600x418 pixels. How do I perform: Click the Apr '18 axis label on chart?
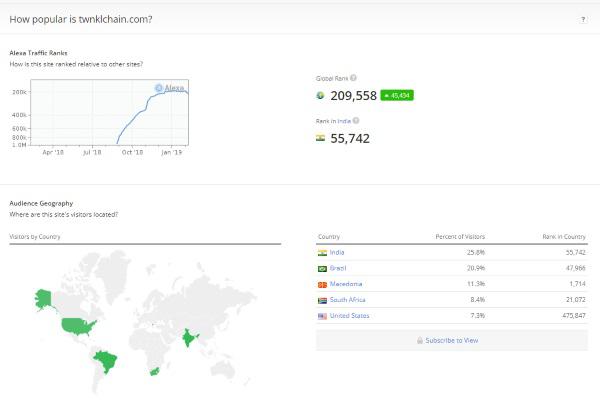[53, 152]
